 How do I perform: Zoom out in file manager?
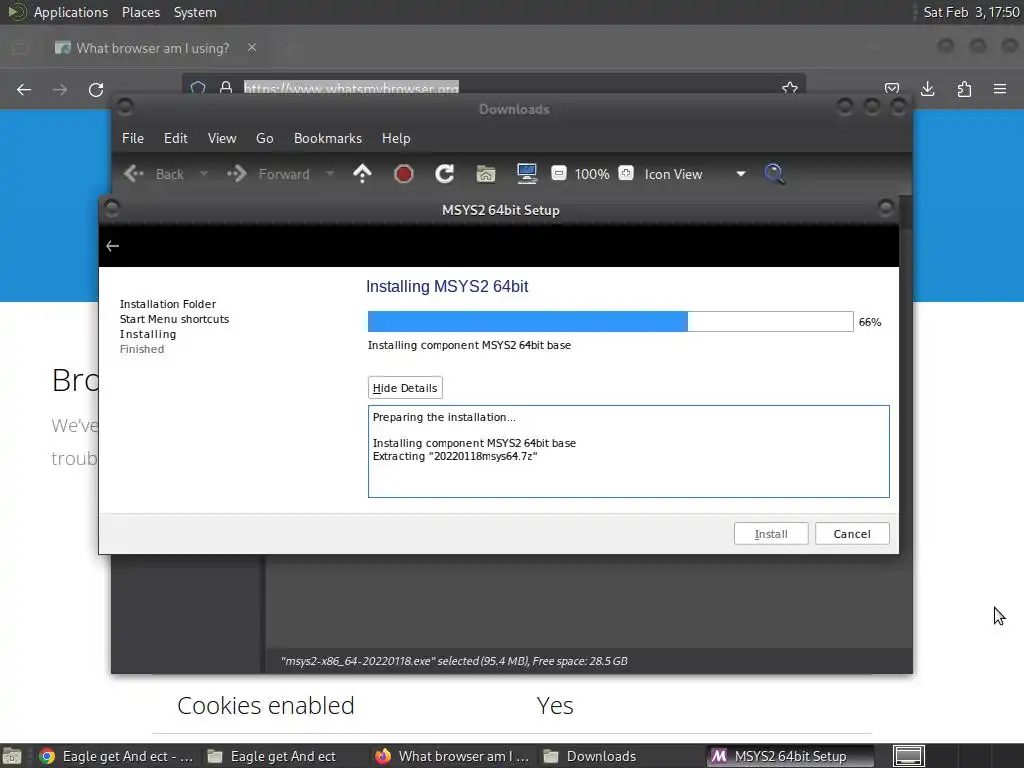558,173
